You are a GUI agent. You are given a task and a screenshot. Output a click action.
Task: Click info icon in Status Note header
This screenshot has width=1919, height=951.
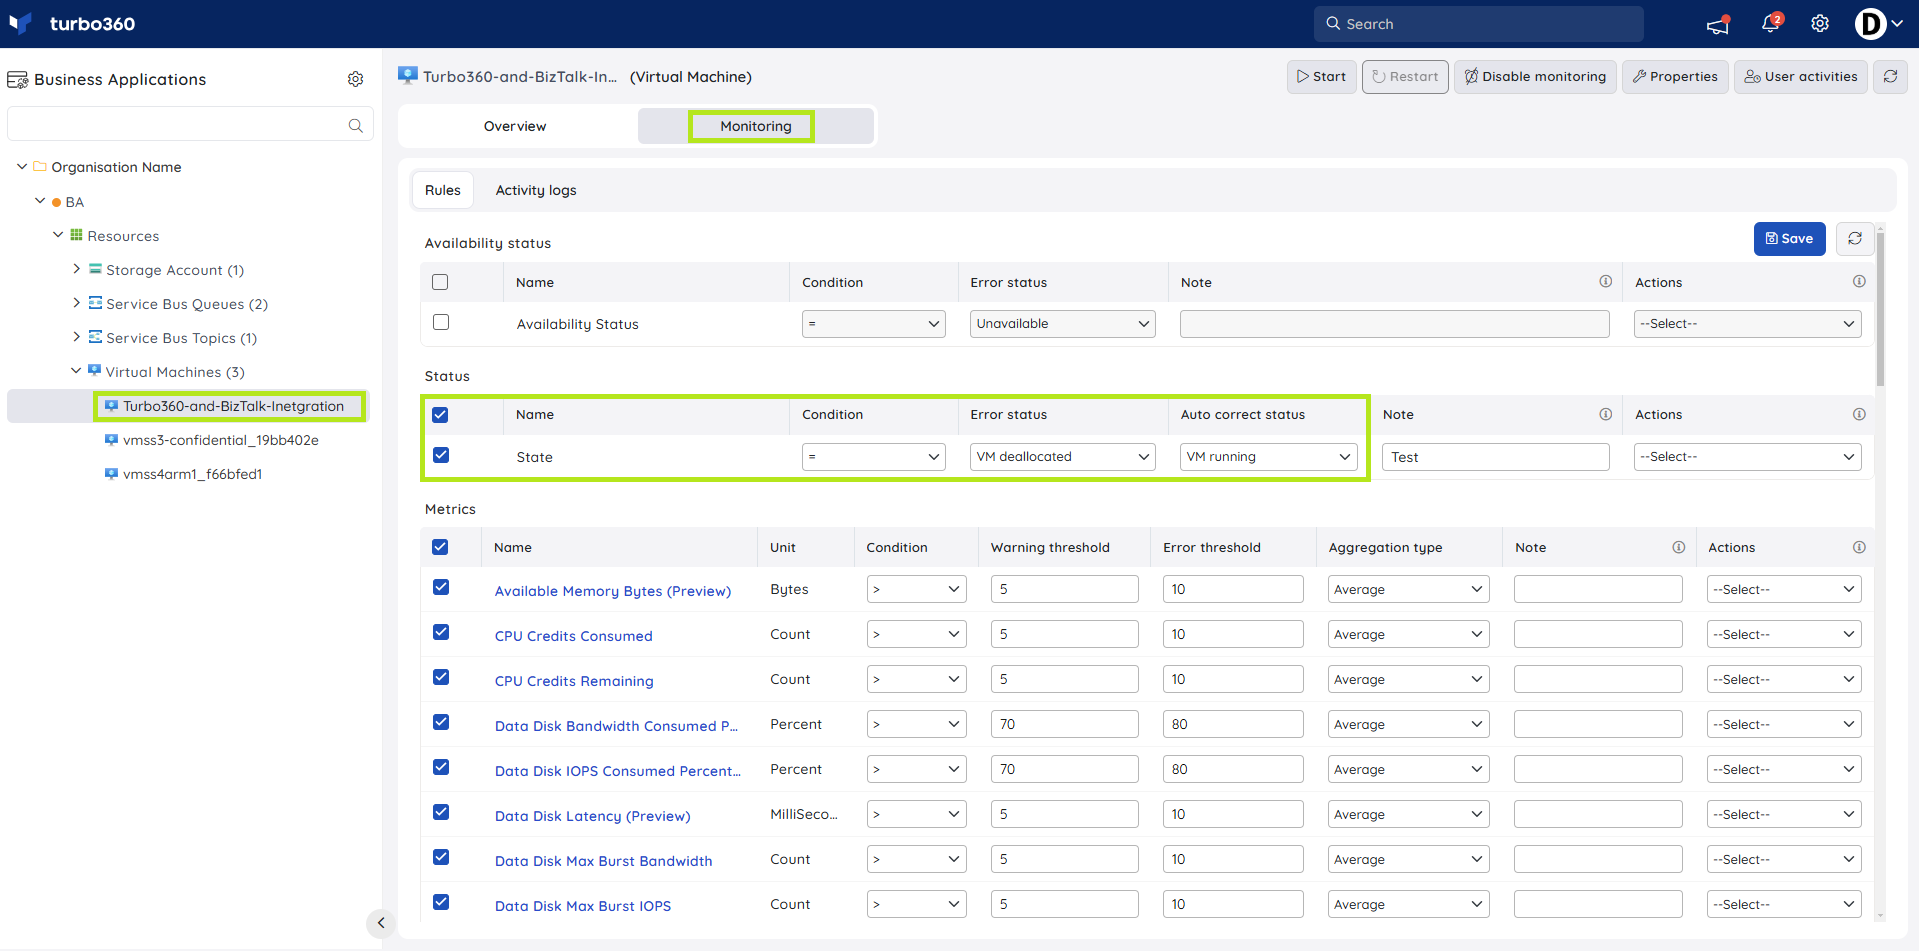click(x=1605, y=414)
